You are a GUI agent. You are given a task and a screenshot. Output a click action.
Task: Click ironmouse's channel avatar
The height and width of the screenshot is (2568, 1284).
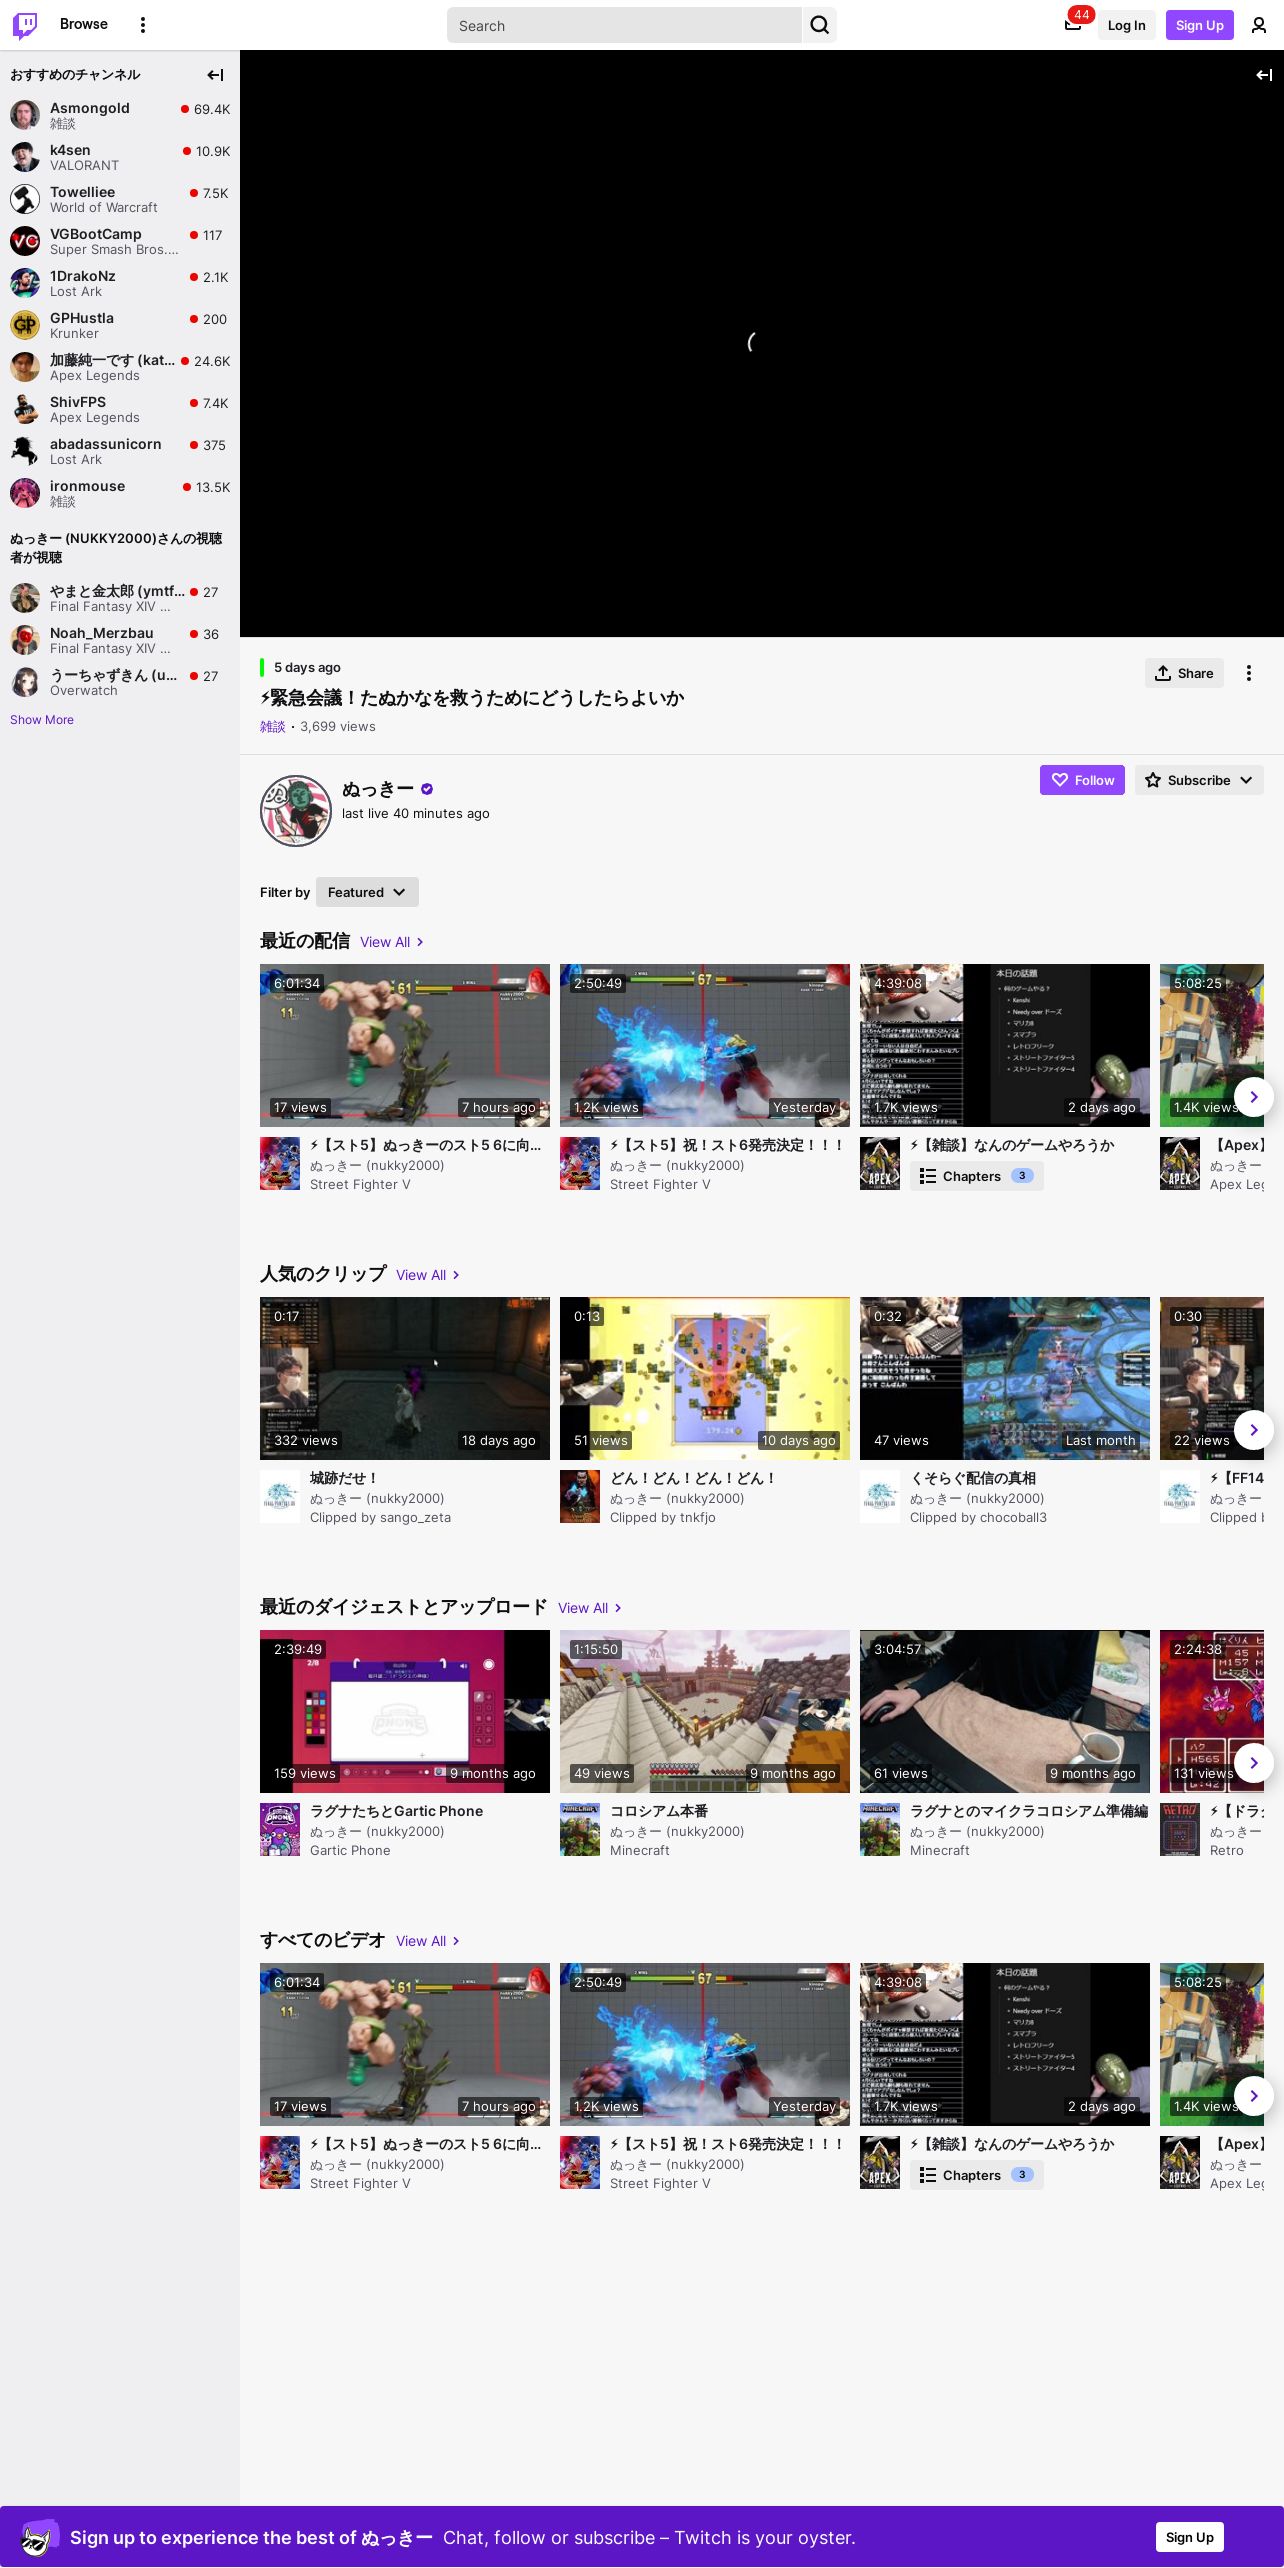pos(25,493)
